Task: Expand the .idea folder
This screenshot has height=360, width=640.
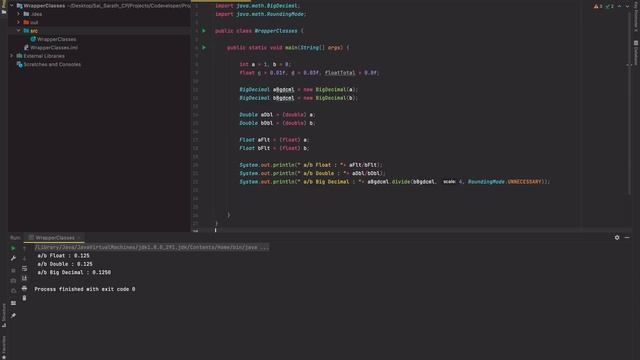Action: [18, 14]
